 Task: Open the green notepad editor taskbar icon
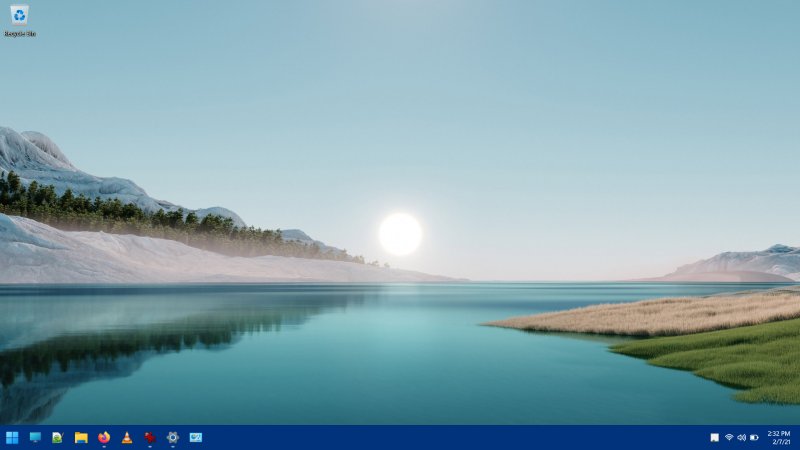coord(58,437)
